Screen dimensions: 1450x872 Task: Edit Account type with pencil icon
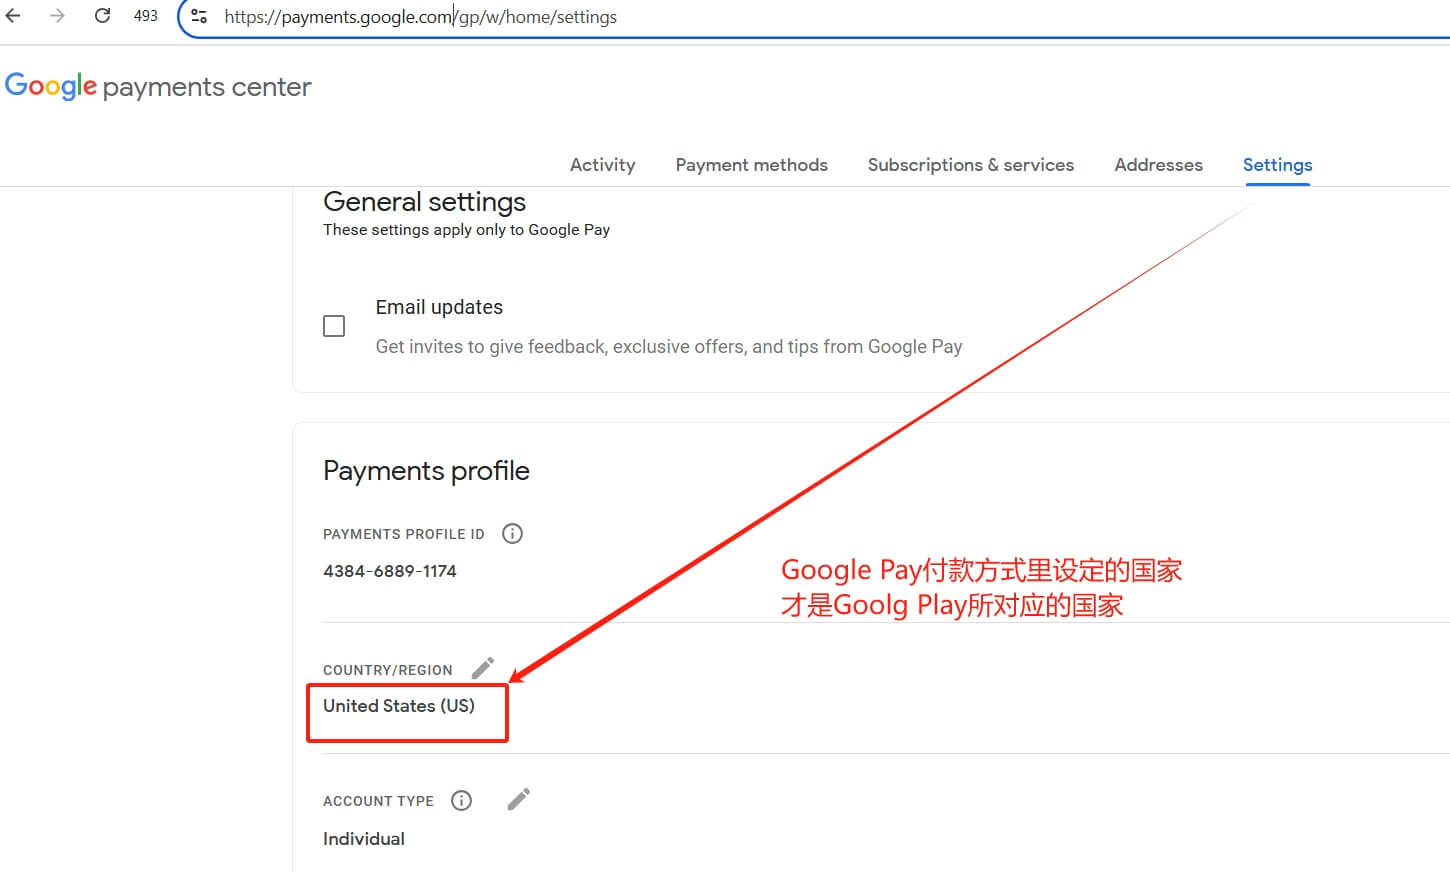(x=518, y=799)
